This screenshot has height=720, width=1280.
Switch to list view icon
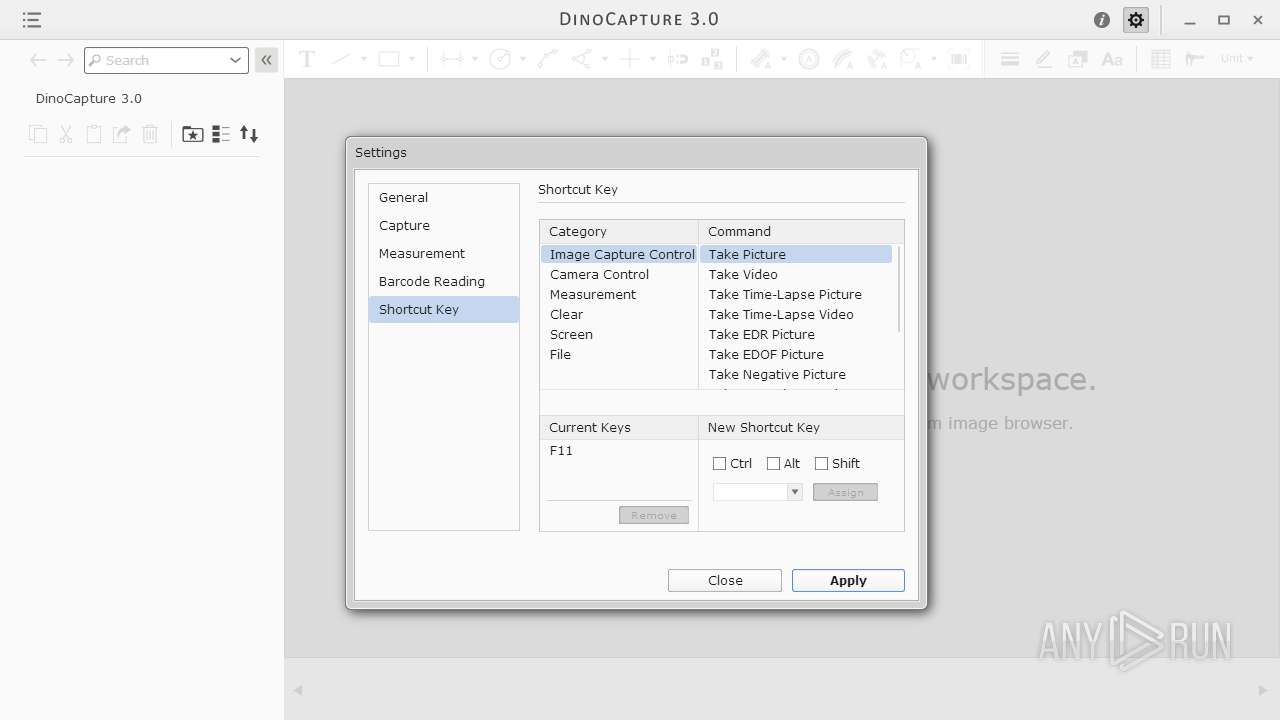click(221, 134)
